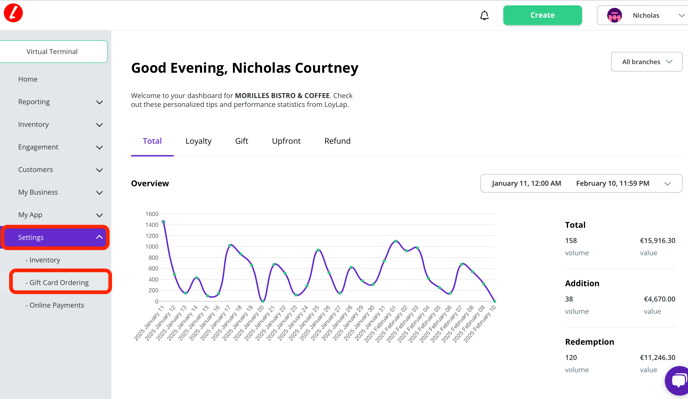Click the green Create button
The image size is (688, 399).
click(x=542, y=15)
